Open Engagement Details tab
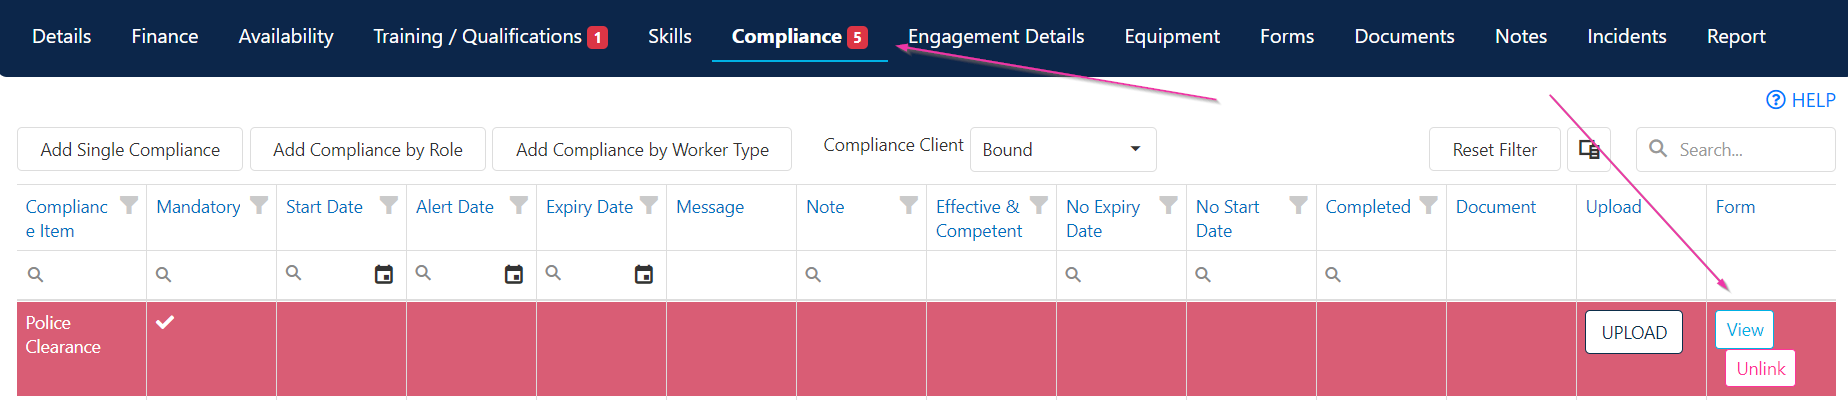The width and height of the screenshot is (1848, 400). 996,37
